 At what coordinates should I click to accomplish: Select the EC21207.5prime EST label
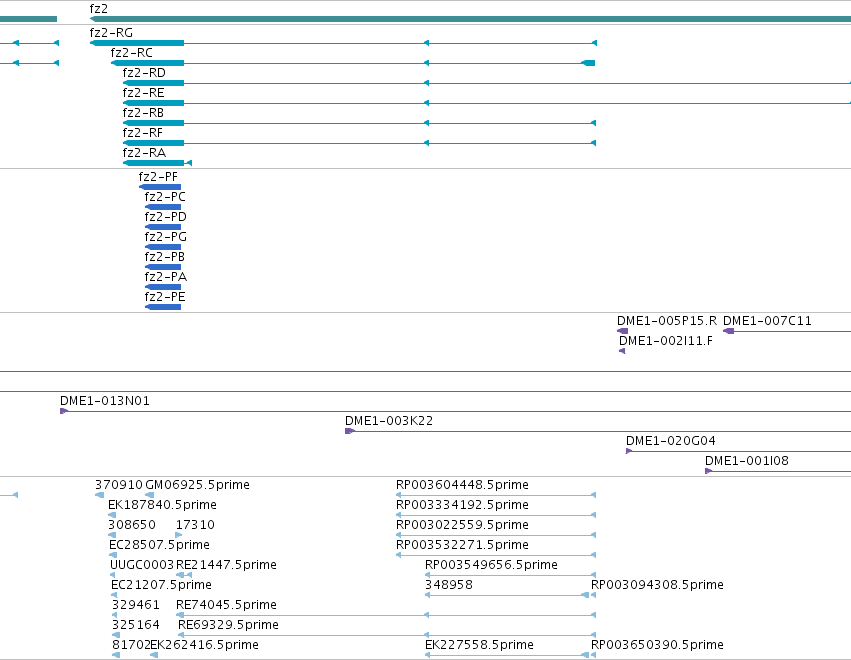point(161,585)
